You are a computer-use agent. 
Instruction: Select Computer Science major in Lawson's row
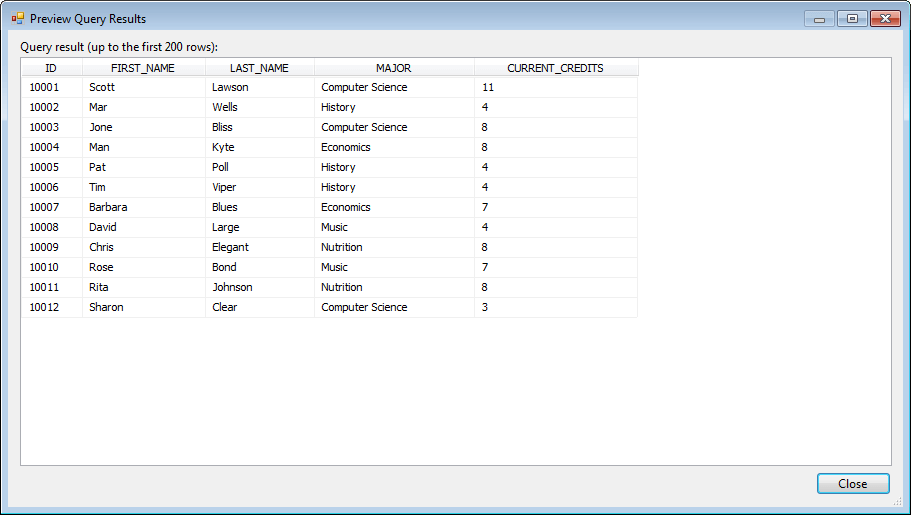(x=394, y=87)
